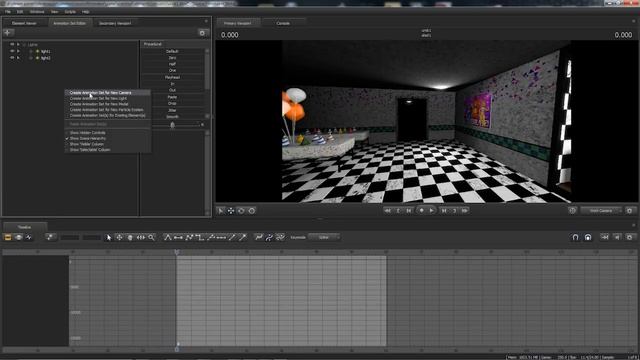Click the Half procedural preset
Screen dimensions: 640x360
(x=172, y=64)
